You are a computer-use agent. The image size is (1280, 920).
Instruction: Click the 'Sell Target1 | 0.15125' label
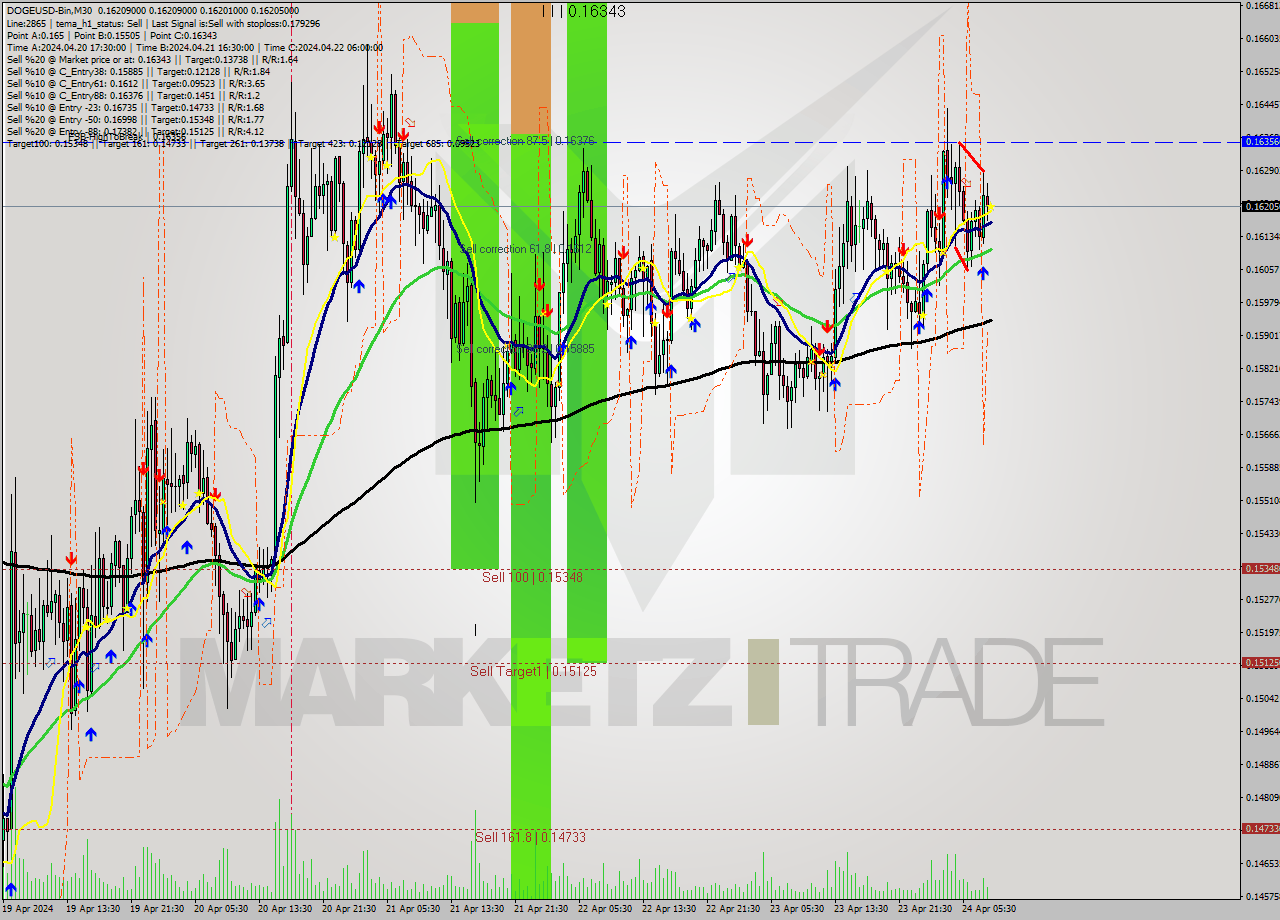tap(533, 671)
